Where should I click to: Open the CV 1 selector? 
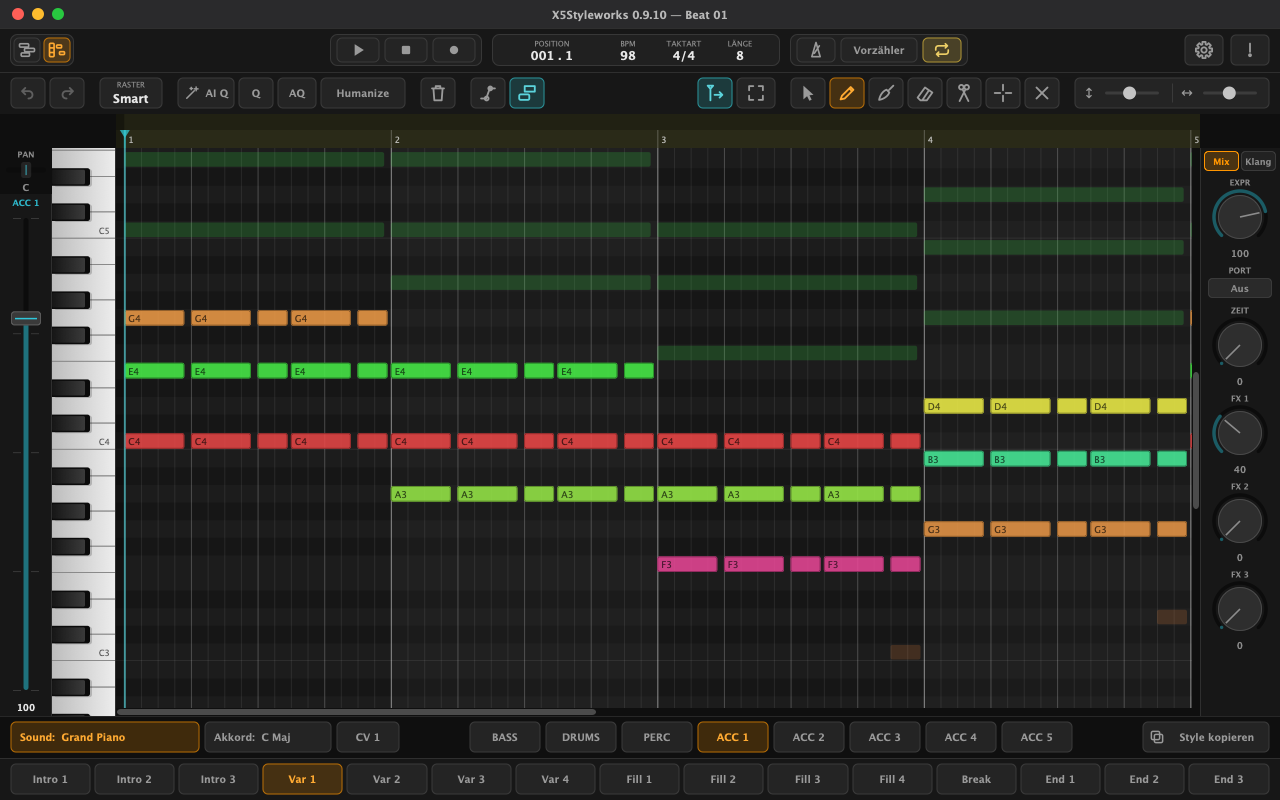368,737
